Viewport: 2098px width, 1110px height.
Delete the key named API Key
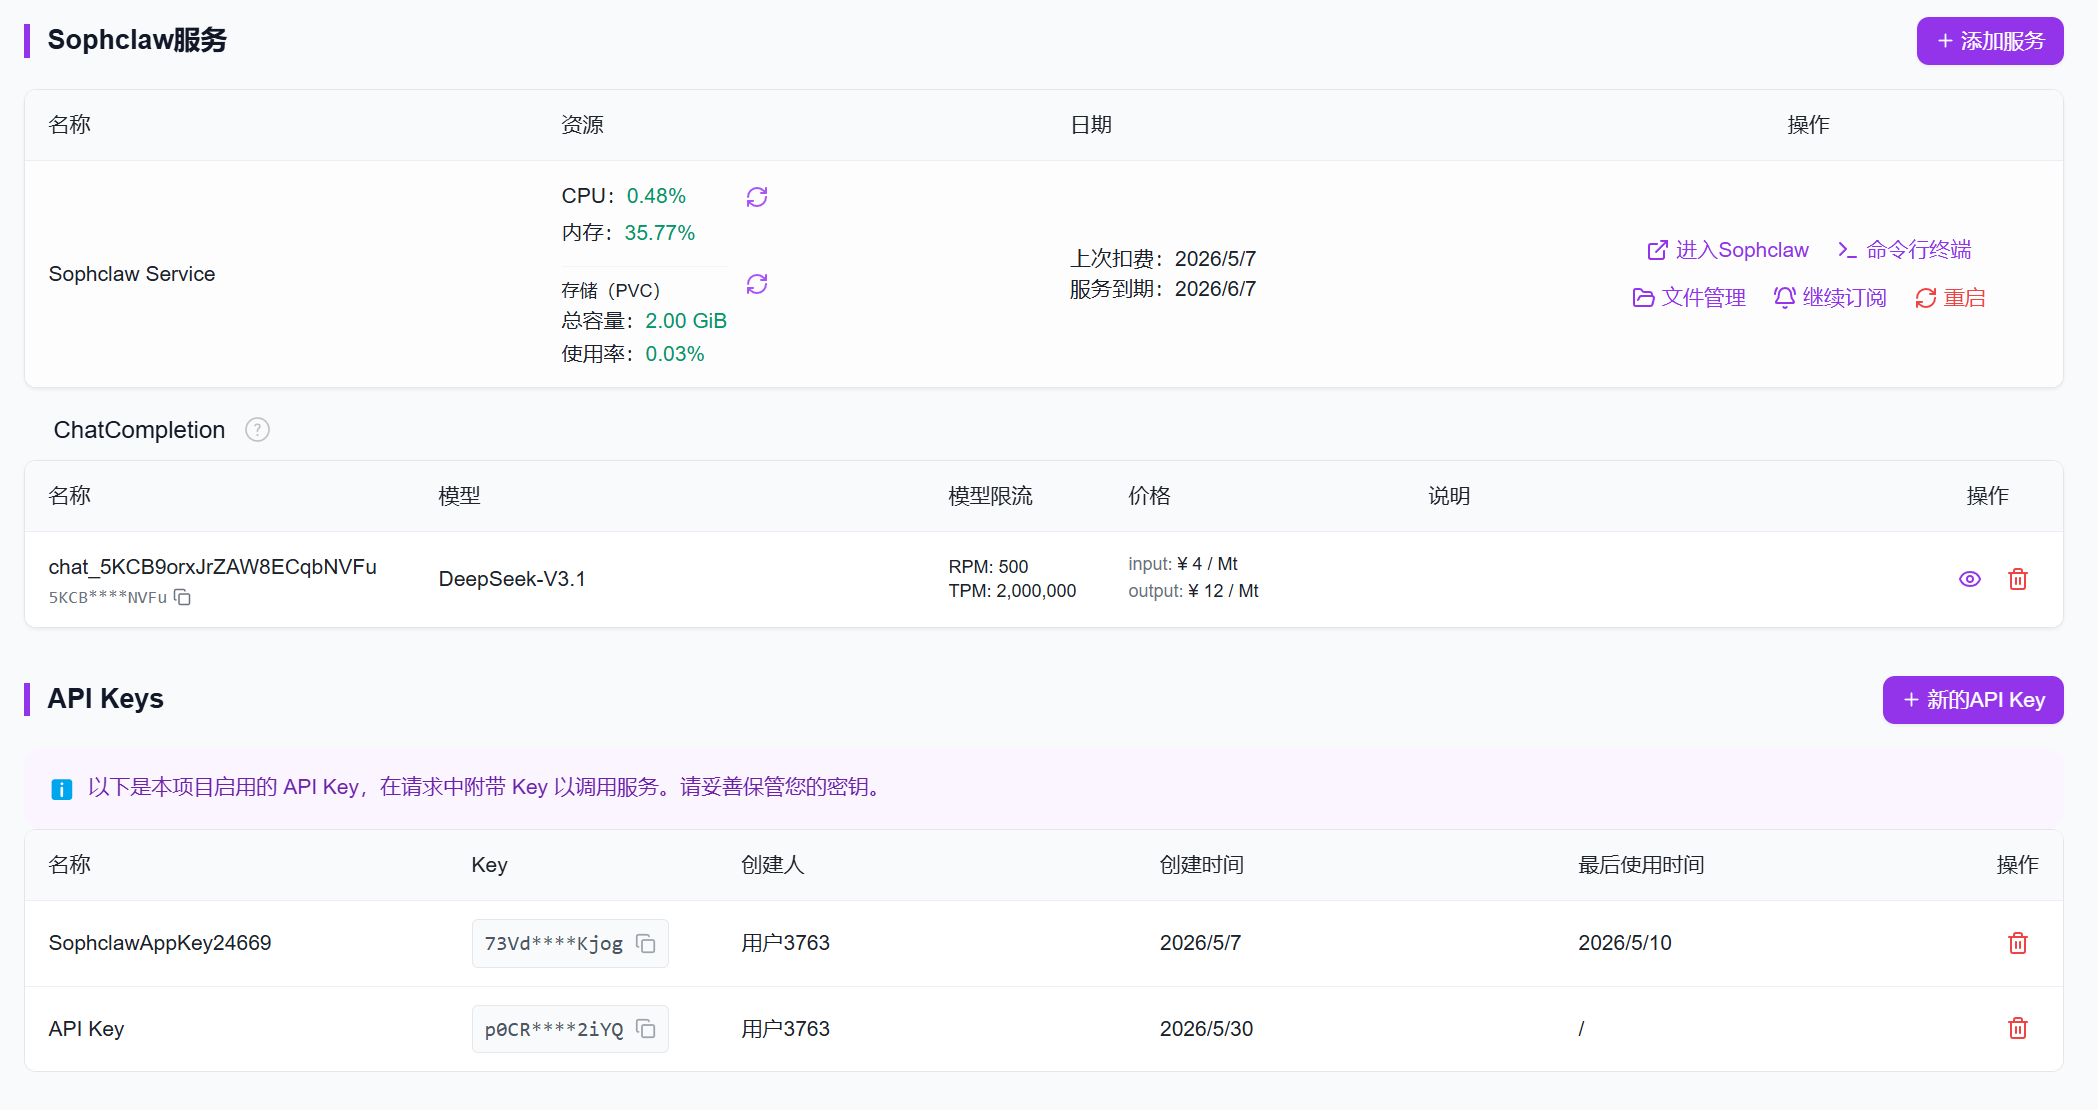click(2018, 1028)
